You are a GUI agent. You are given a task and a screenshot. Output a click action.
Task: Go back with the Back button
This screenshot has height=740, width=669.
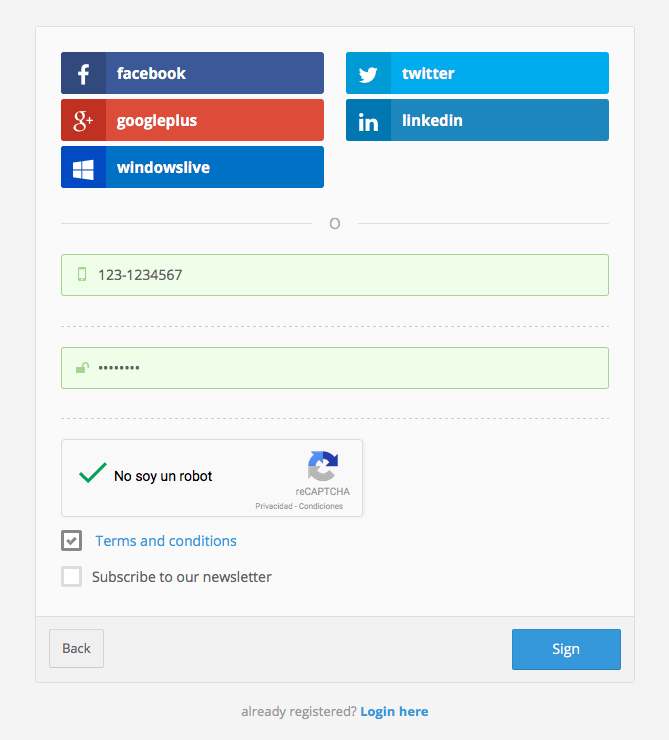pos(76,649)
